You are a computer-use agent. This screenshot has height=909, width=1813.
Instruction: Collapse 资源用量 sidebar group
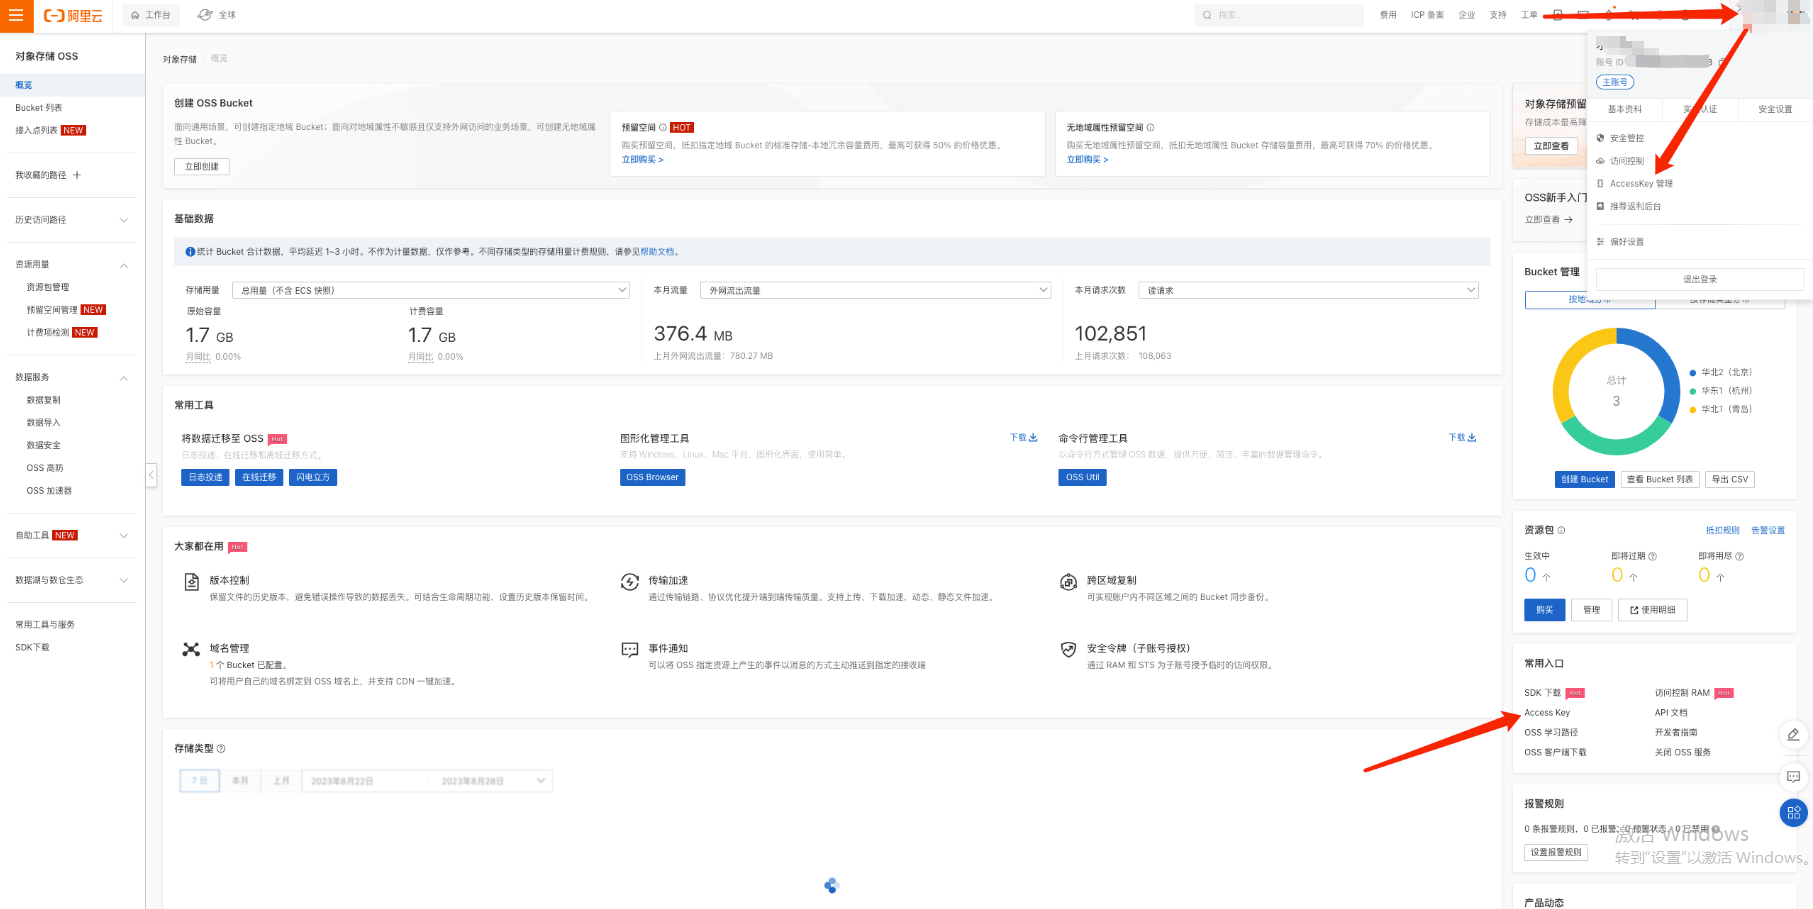[x=124, y=265]
